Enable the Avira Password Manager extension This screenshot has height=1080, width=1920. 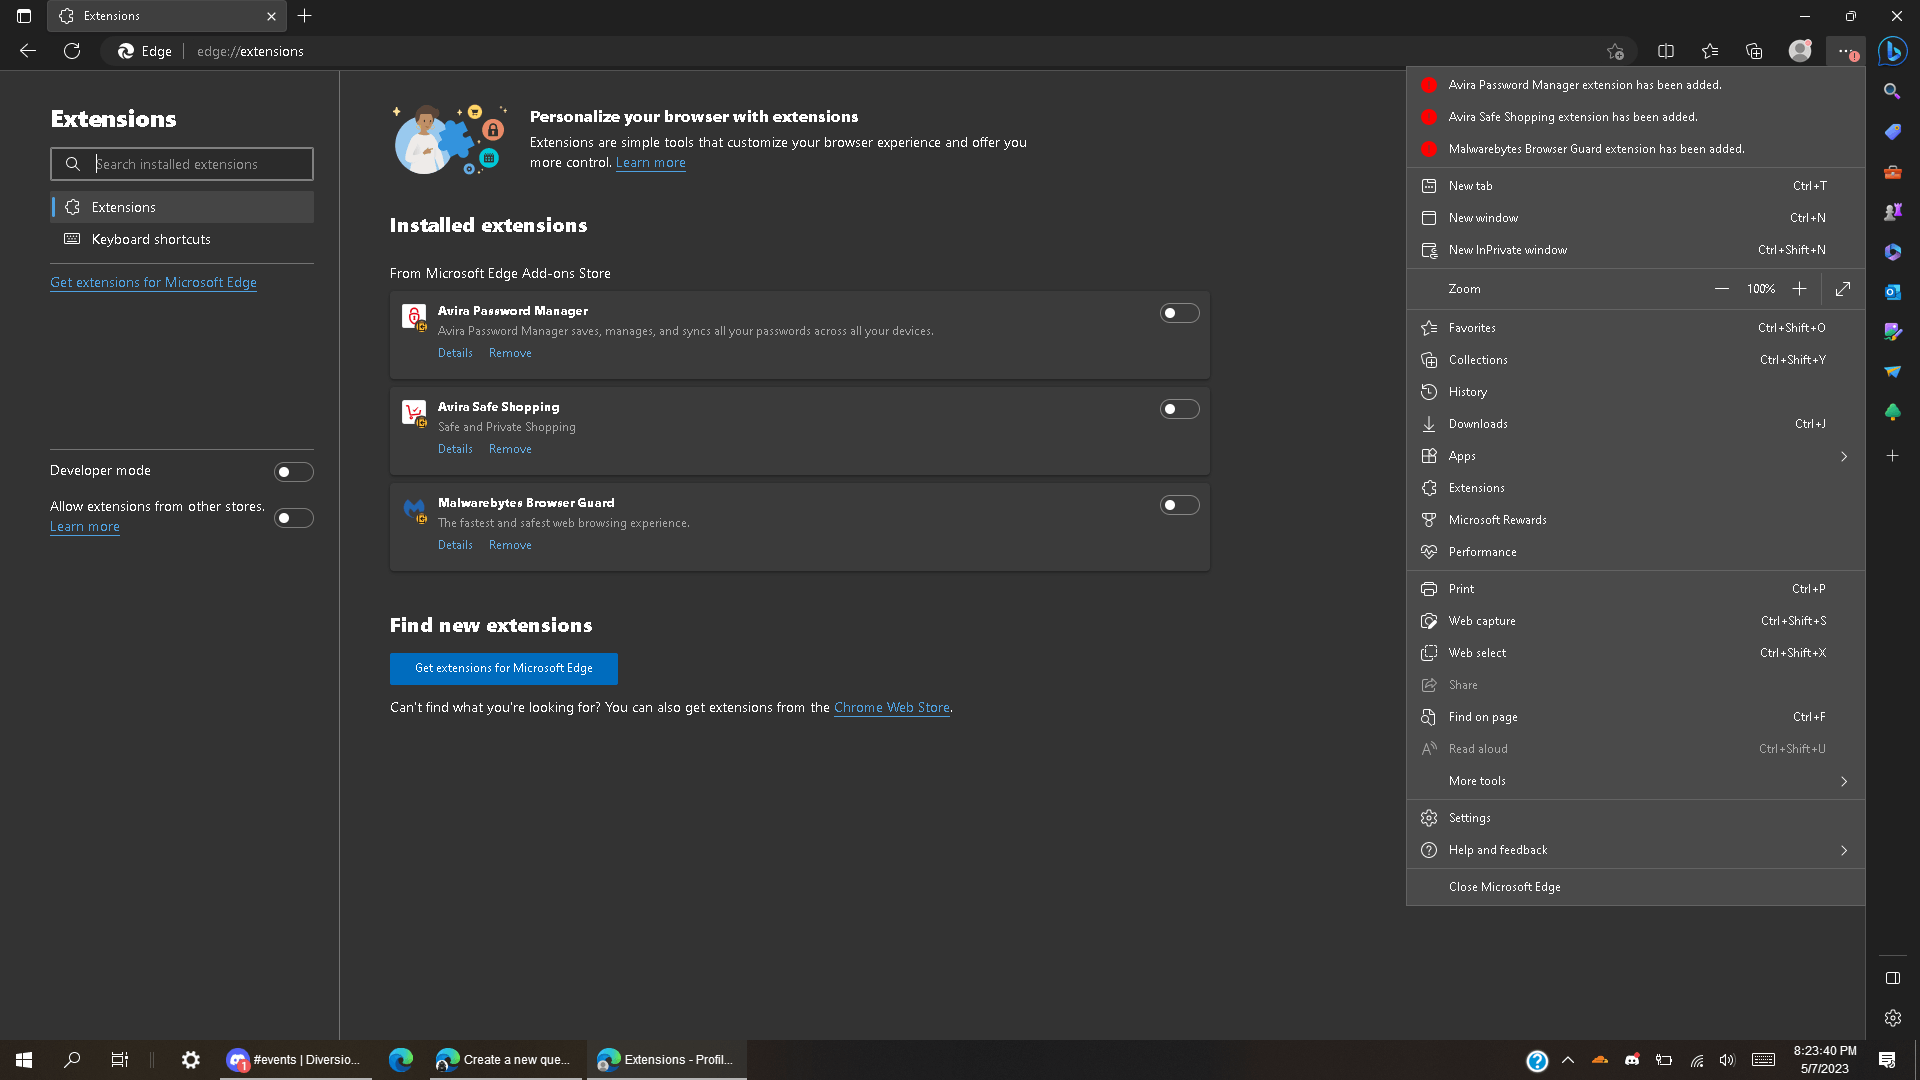point(1179,313)
